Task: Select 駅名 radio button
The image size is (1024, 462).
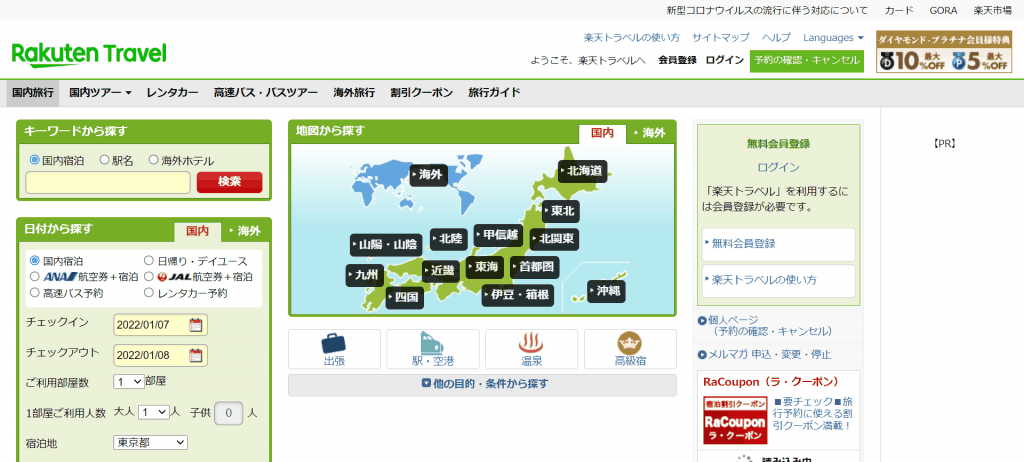Action: [x=104, y=159]
